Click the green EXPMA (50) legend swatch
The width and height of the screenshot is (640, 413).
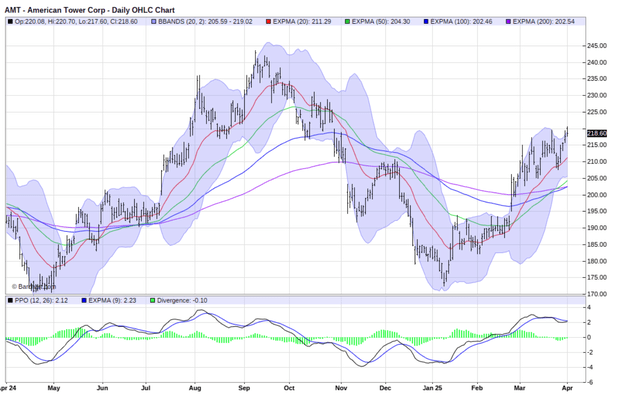347,22
